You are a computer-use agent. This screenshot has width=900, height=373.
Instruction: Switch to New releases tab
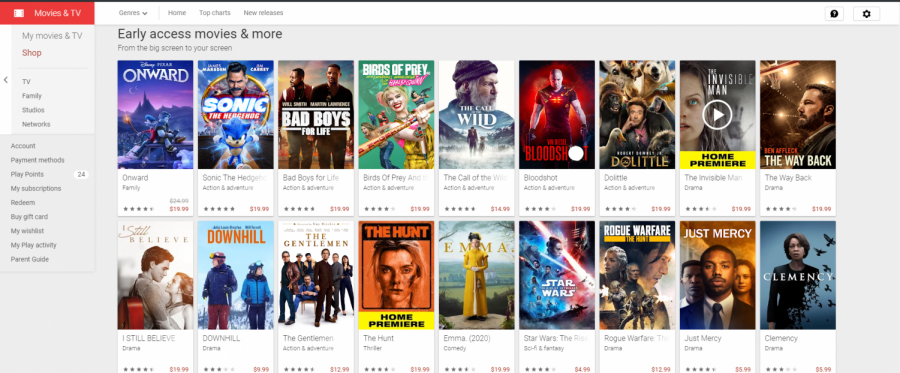[x=263, y=13]
